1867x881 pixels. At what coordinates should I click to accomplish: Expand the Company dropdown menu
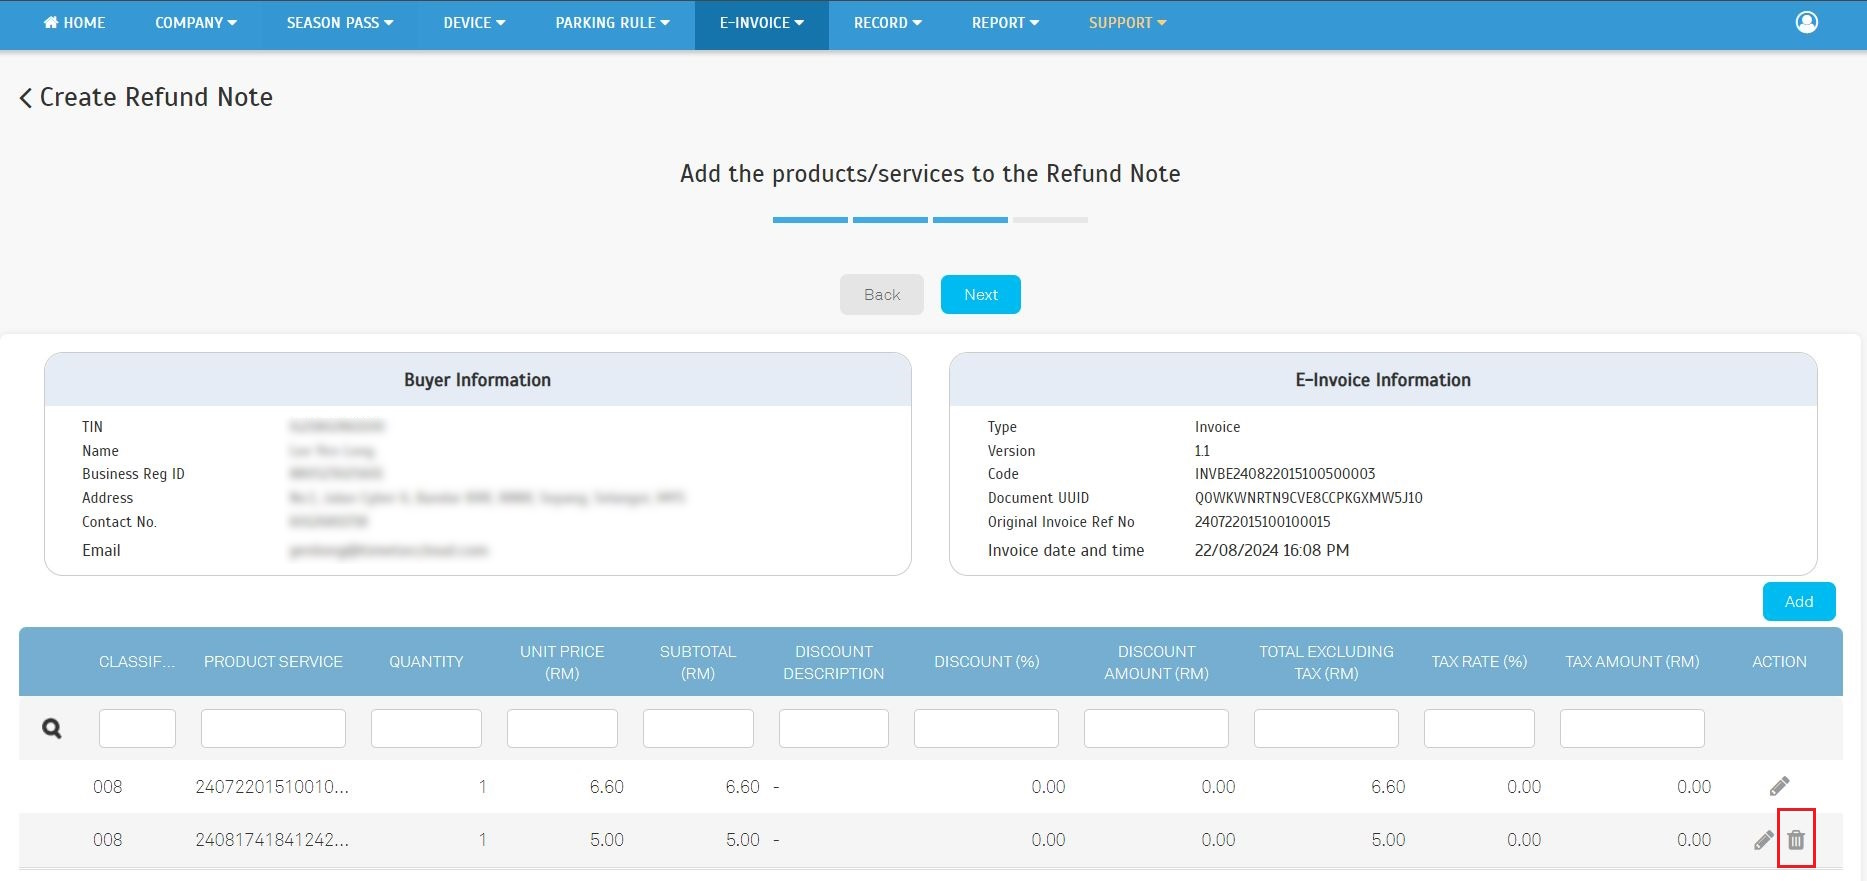(x=196, y=23)
